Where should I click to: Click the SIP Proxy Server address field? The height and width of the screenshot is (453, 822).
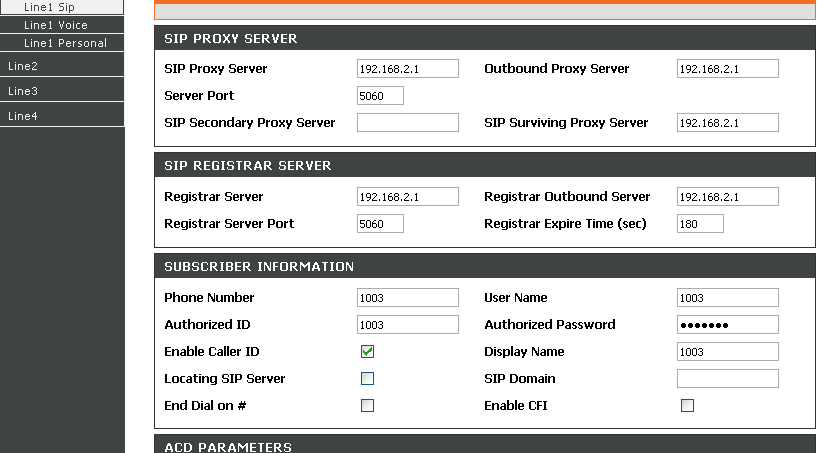(408, 69)
